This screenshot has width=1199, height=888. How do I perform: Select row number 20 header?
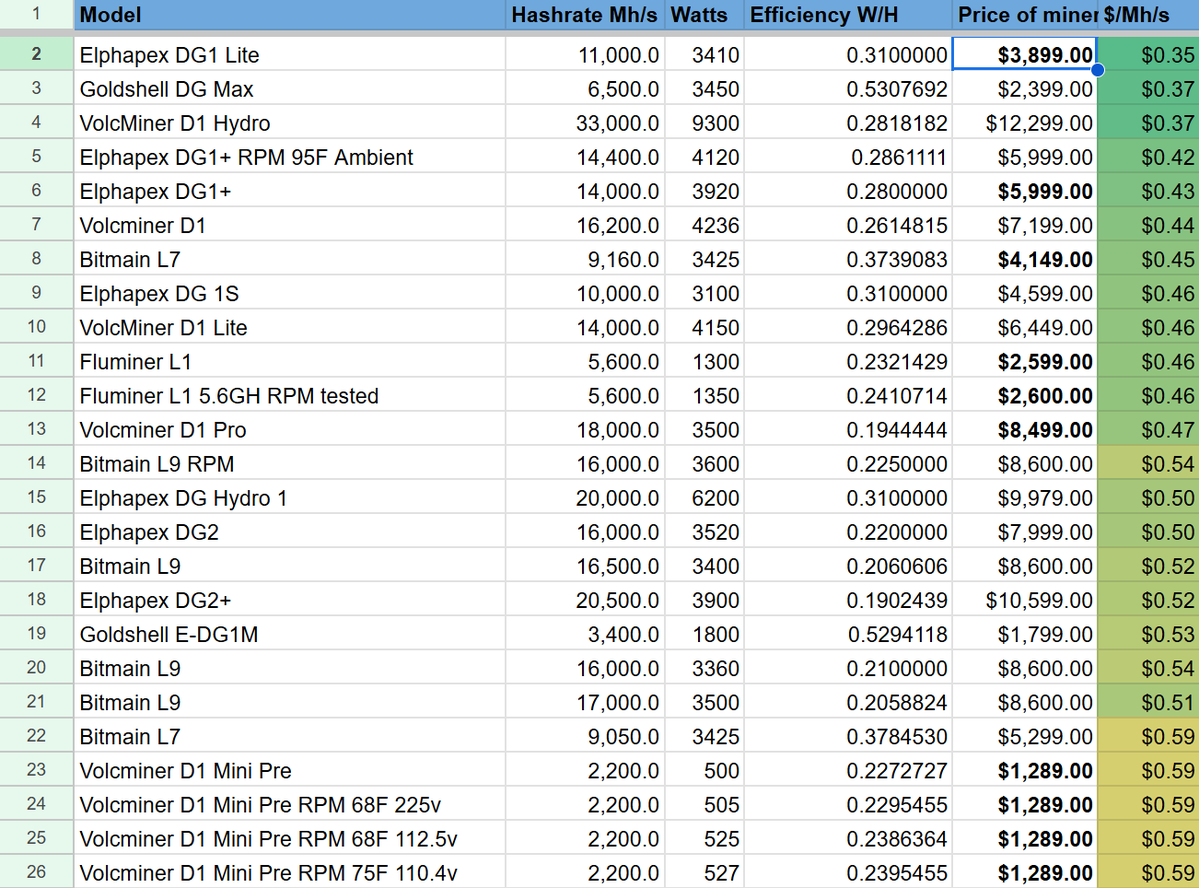(x=37, y=668)
